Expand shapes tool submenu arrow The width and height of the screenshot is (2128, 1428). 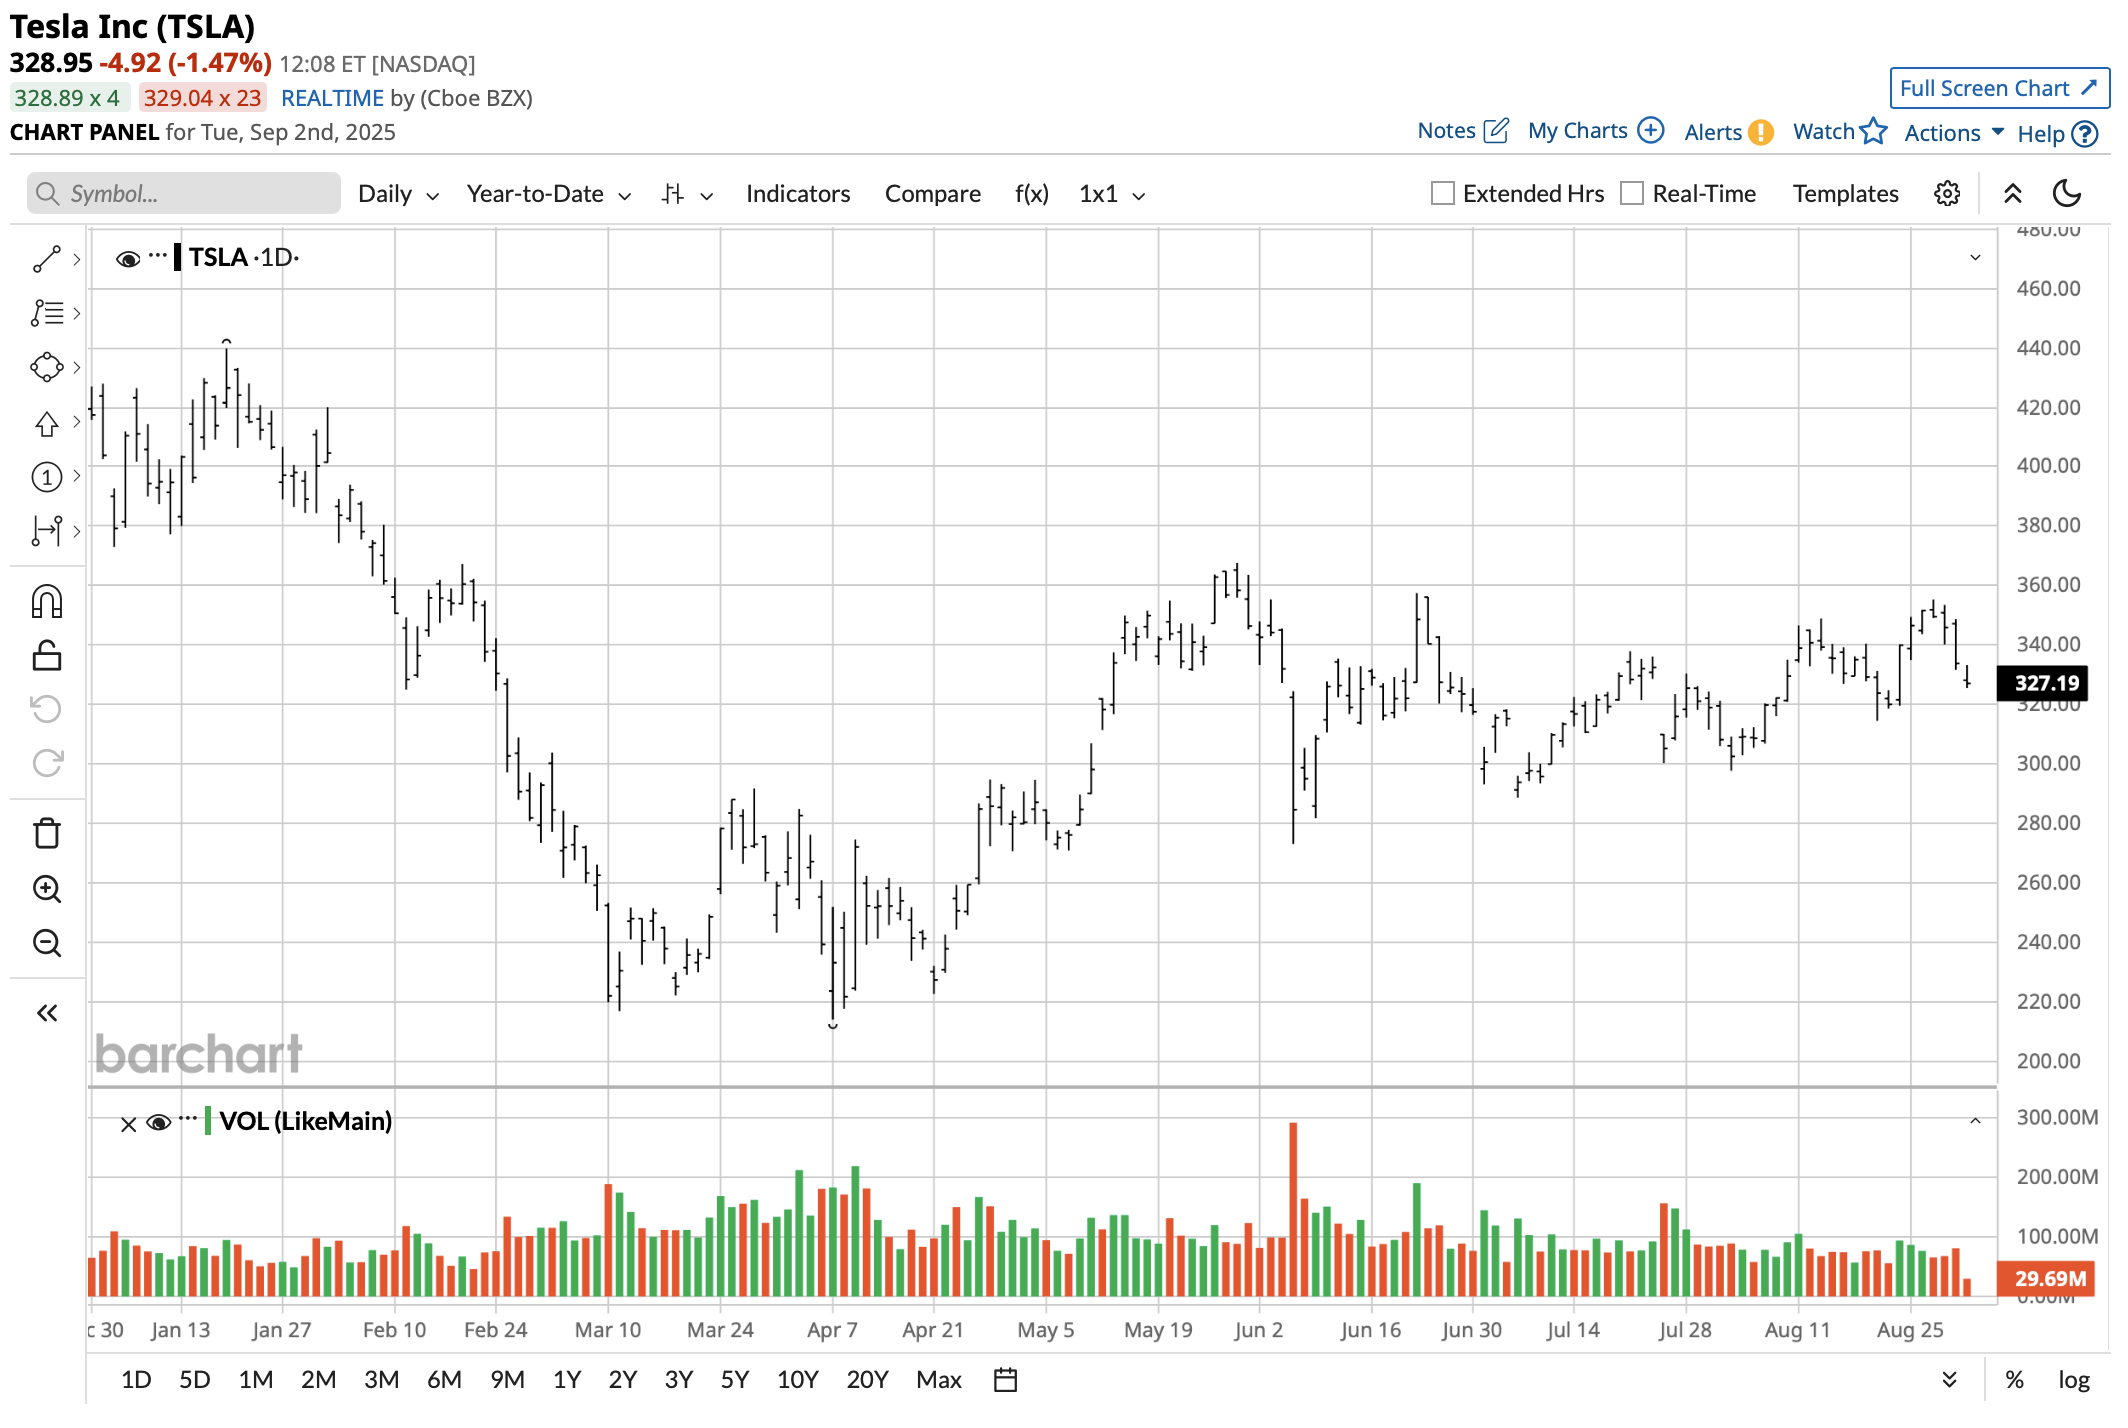click(76, 367)
